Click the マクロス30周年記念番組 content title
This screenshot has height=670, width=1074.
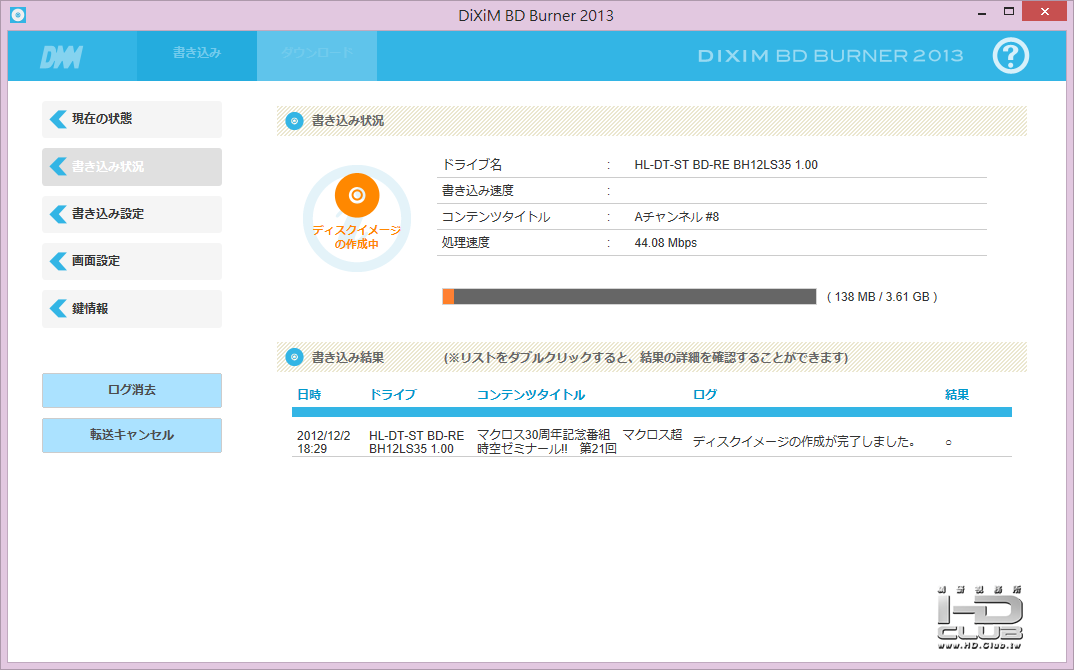click(579, 442)
